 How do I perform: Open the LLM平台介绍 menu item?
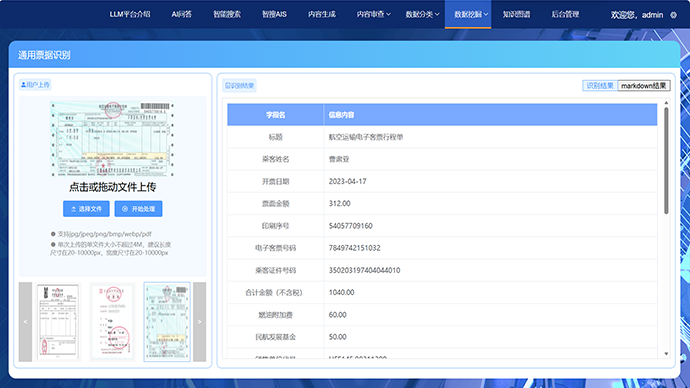point(130,15)
